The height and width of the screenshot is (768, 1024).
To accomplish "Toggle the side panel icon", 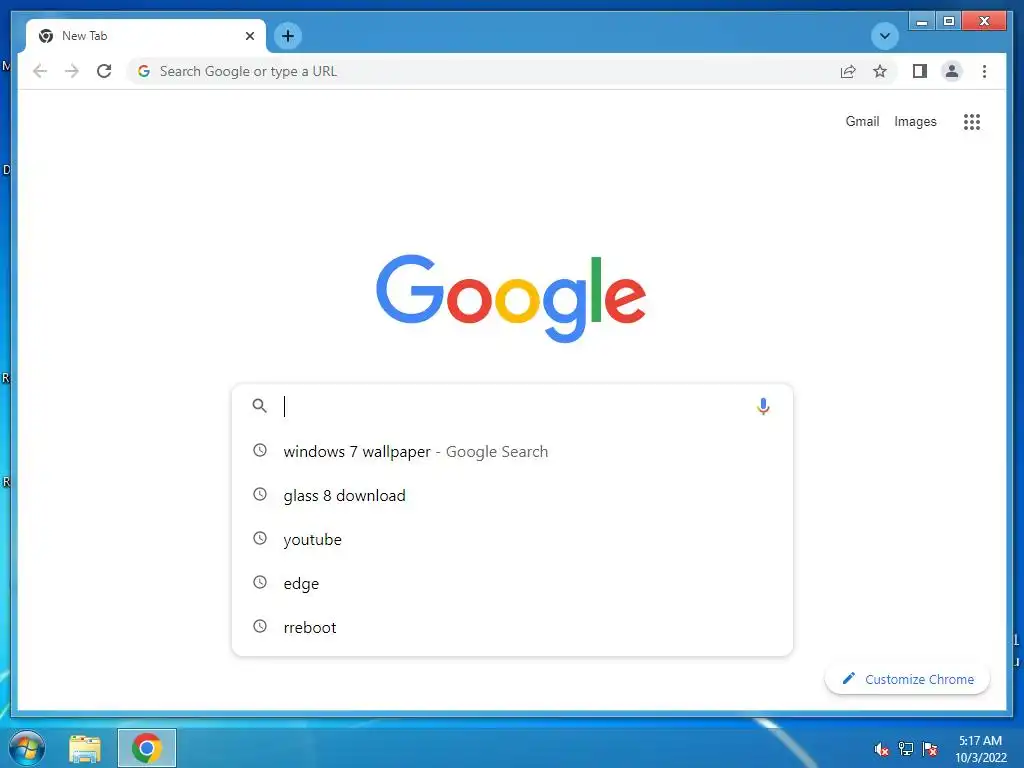I will (x=920, y=71).
